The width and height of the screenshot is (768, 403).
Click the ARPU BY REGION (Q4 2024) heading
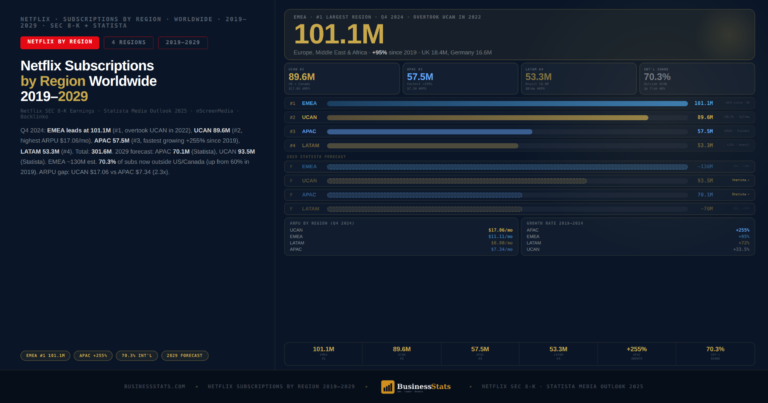322,223
